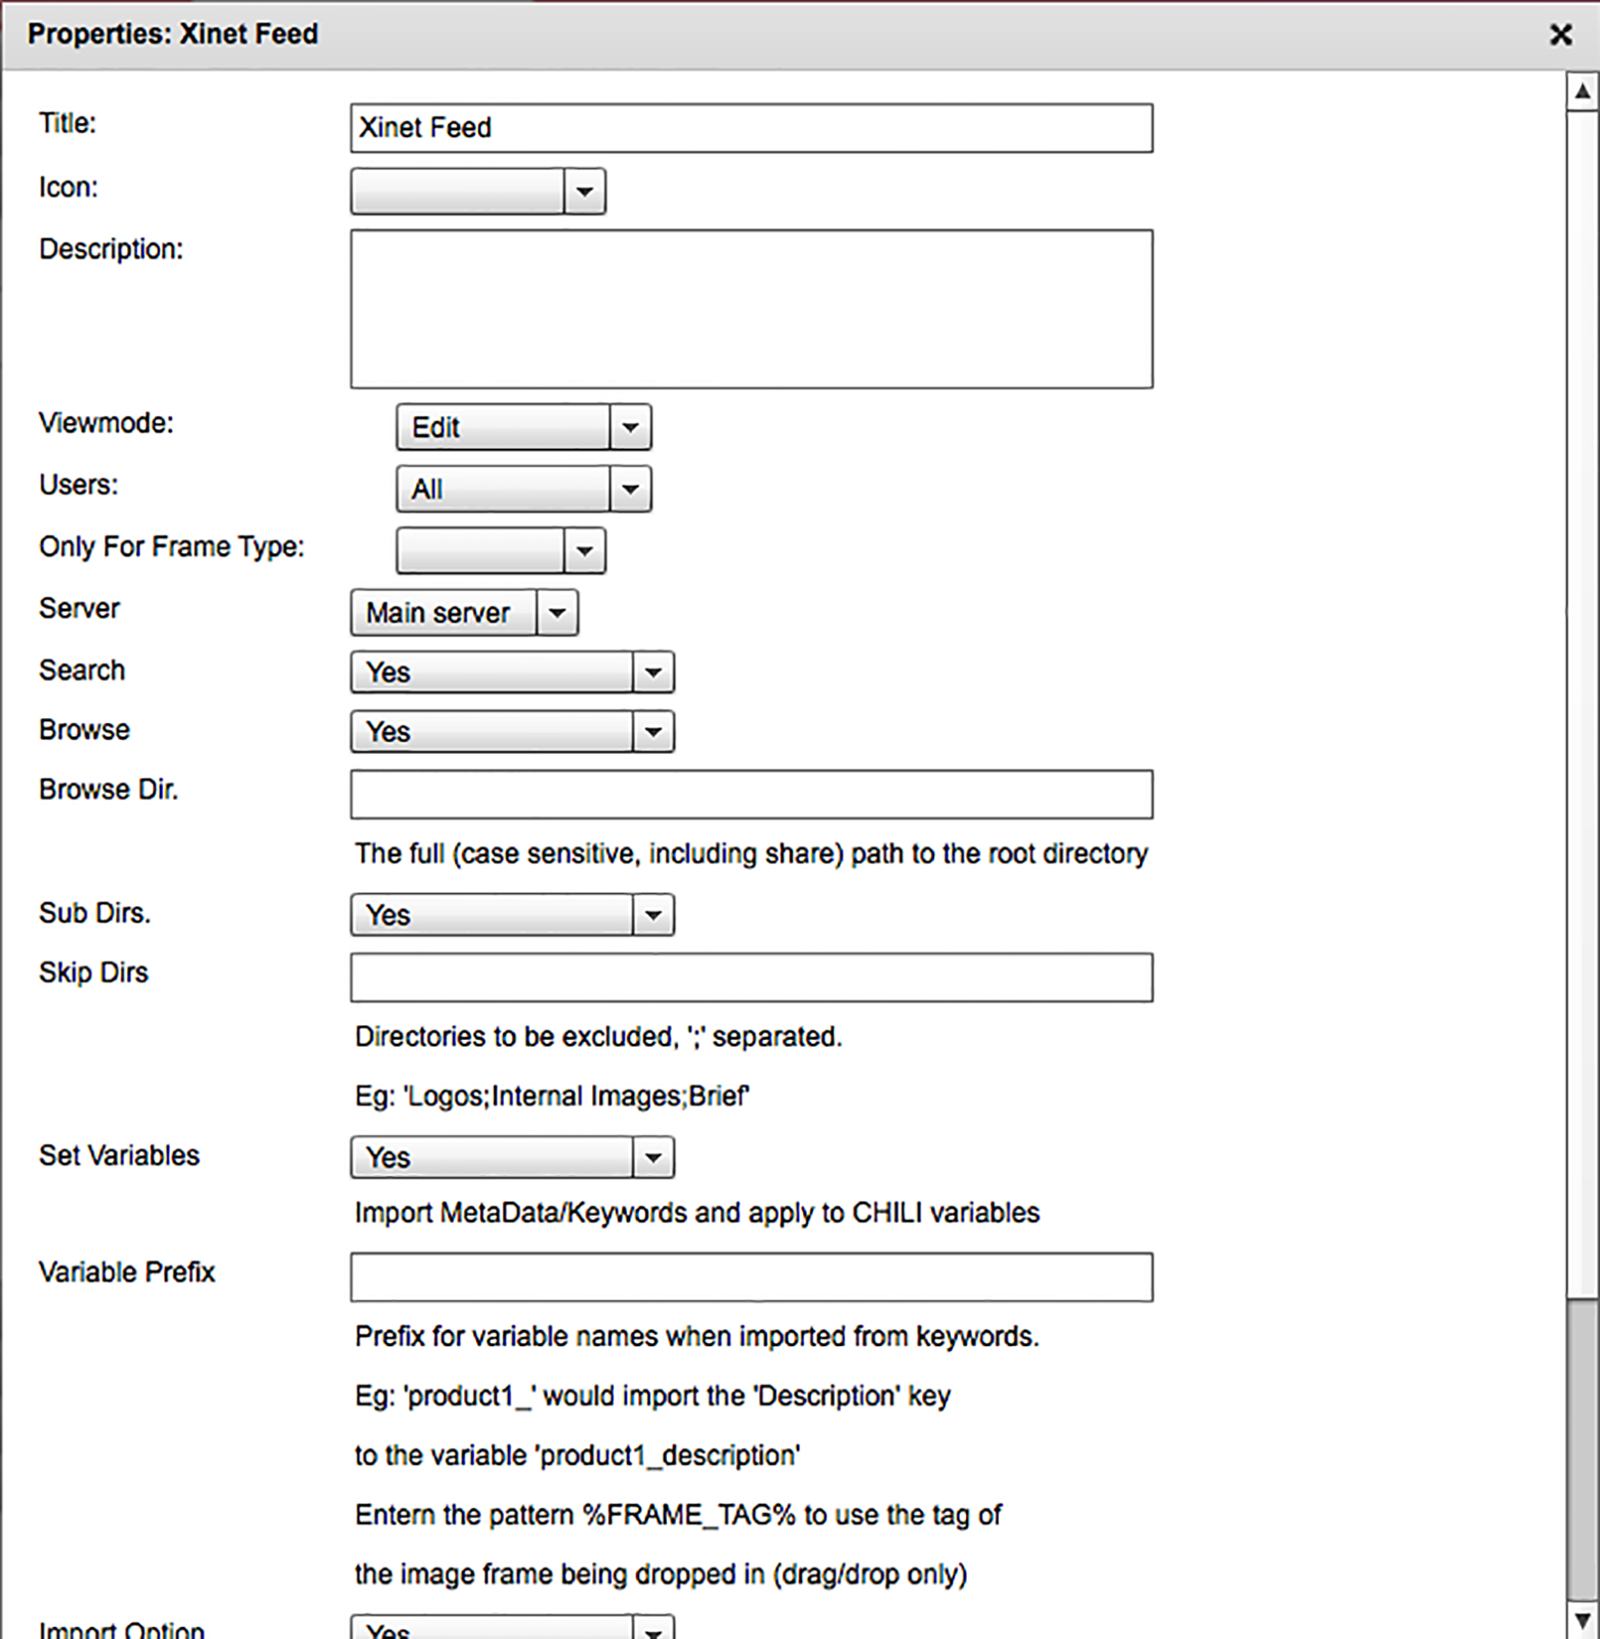Open the Viewmode dropdown showing Edit
The width and height of the screenshot is (1600, 1639).
click(524, 427)
